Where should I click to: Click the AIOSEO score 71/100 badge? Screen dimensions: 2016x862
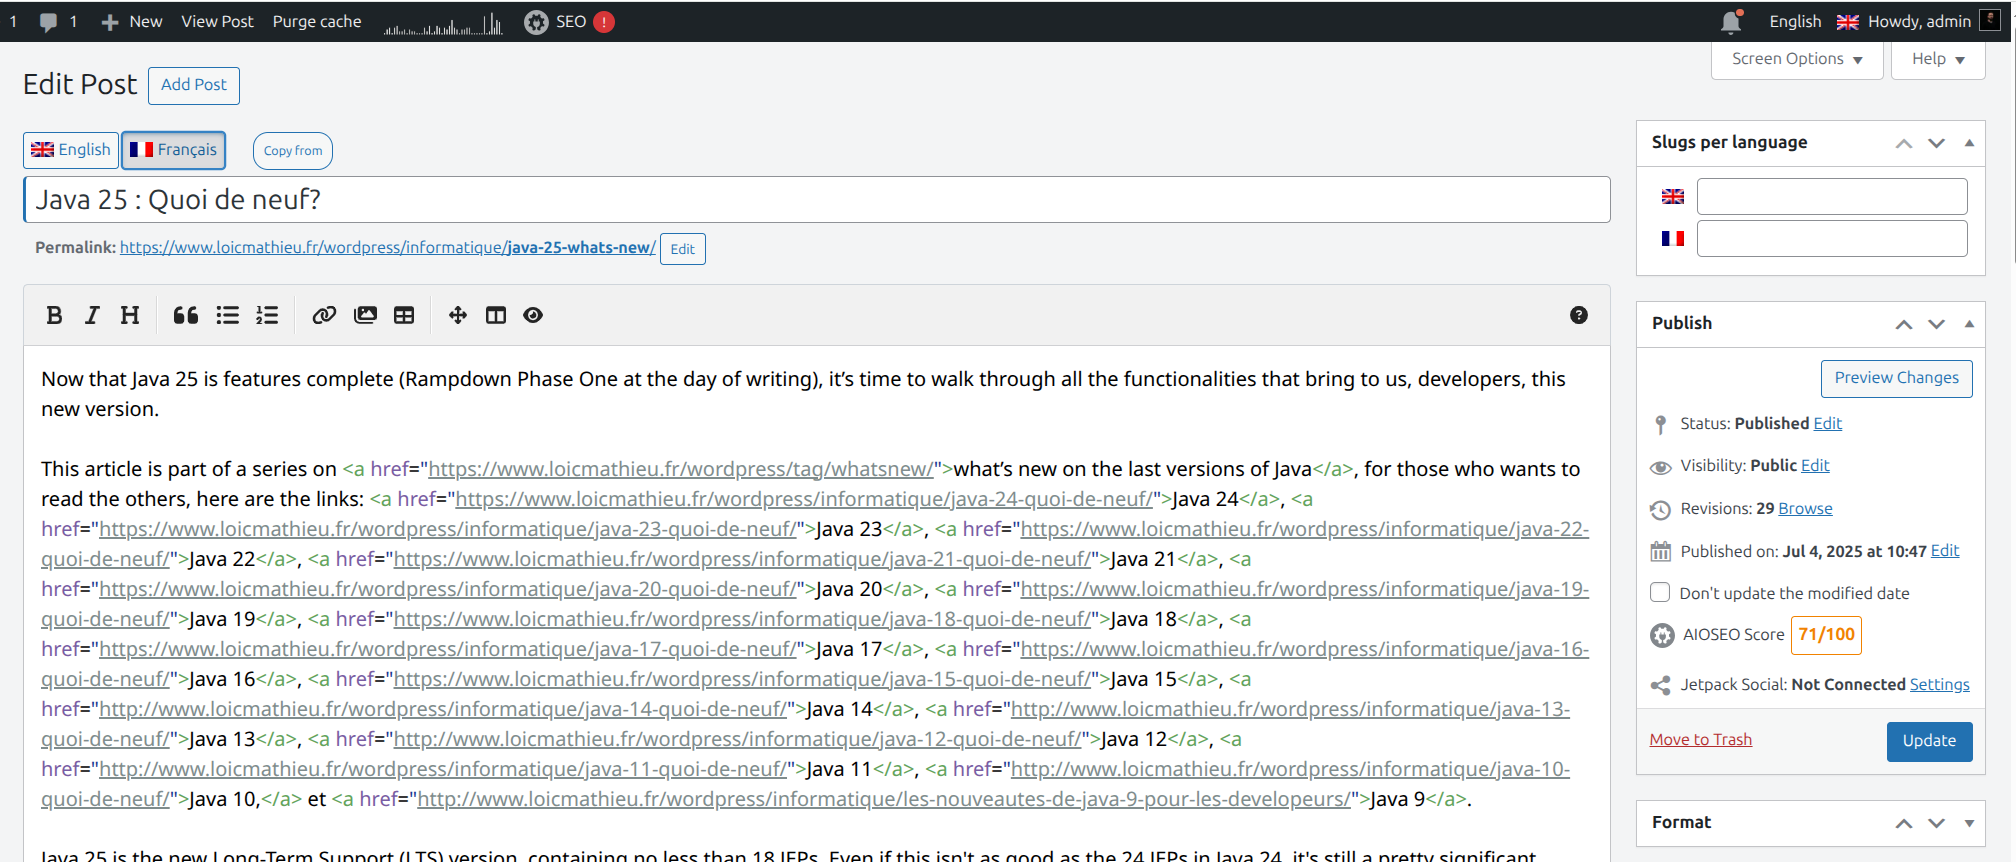[1826, 635]
